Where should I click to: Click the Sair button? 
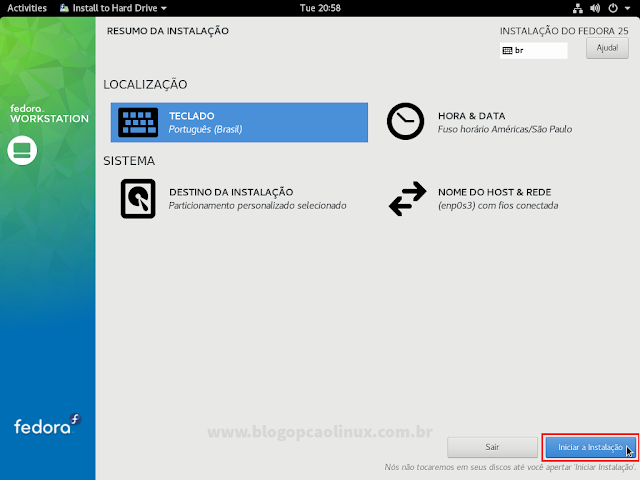[x=492, y=447]
